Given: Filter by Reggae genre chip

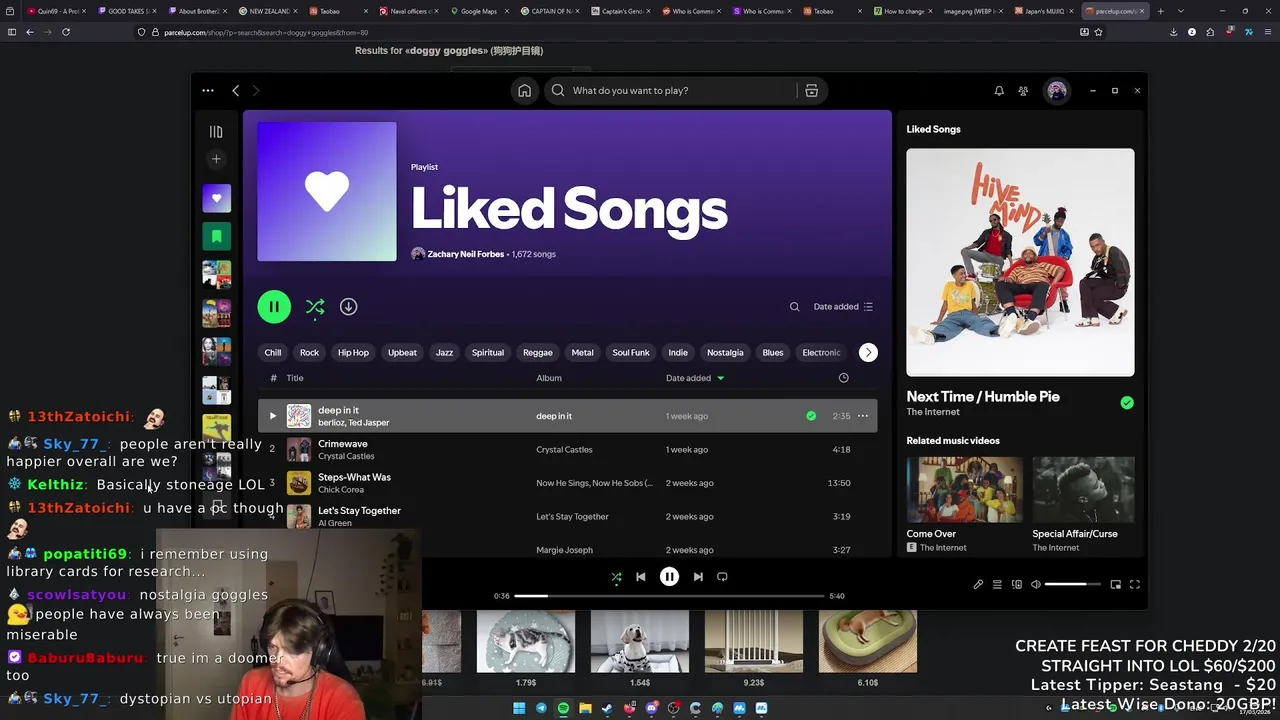Looking at the screenshot, I should (x=537, y=352).
